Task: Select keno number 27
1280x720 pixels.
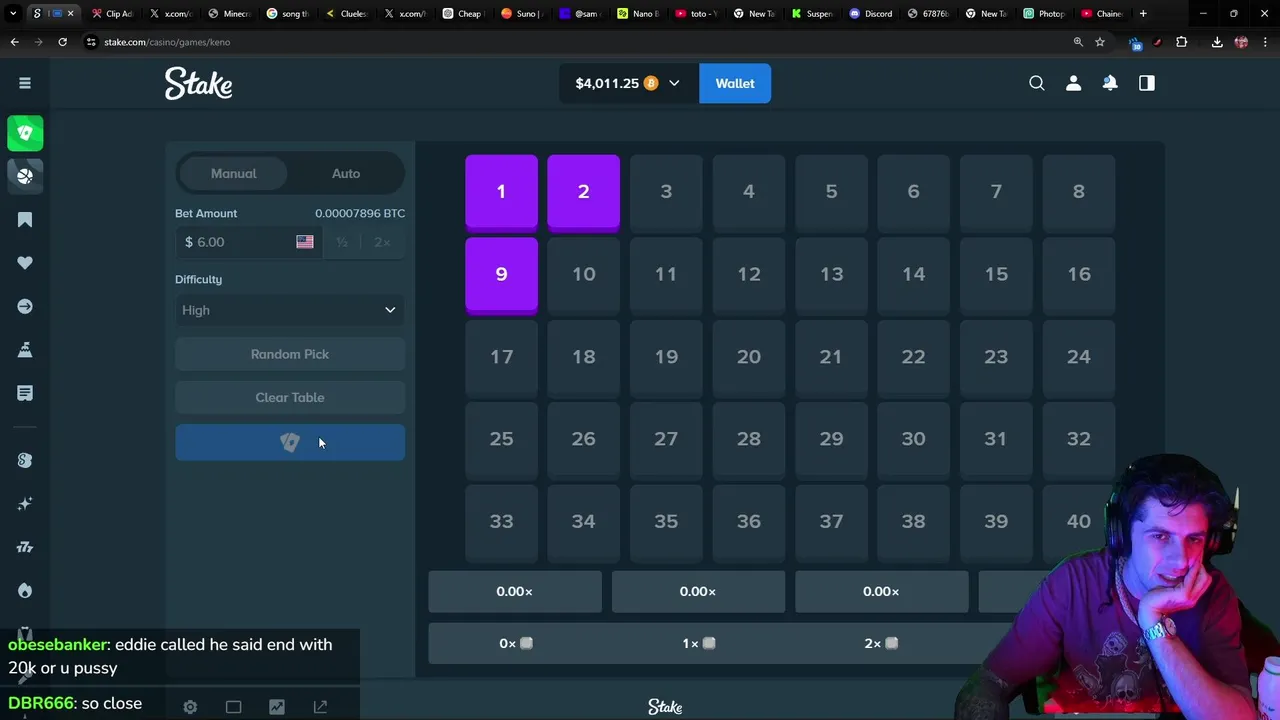Action: tap(666, 440)
